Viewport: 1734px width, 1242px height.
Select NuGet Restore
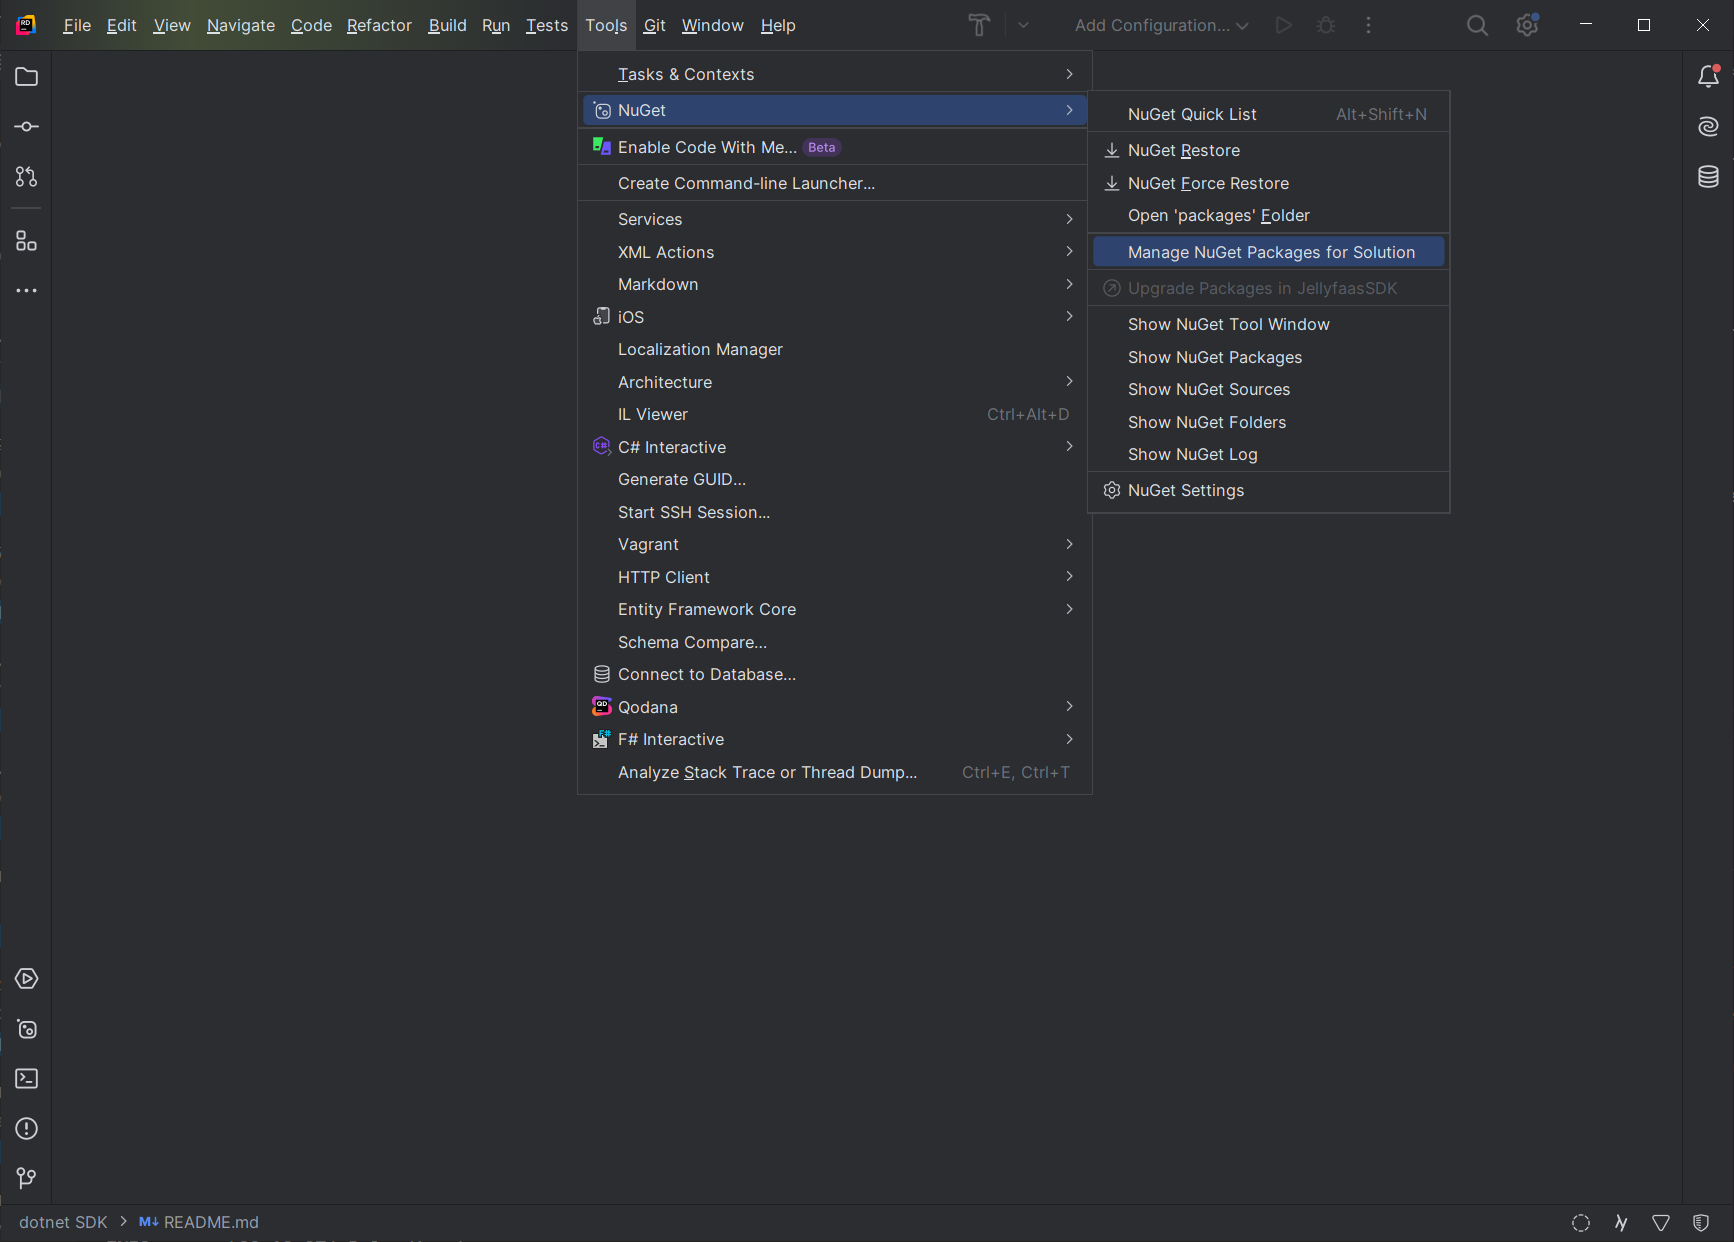pyautogui.click(x=1269, y=150)
